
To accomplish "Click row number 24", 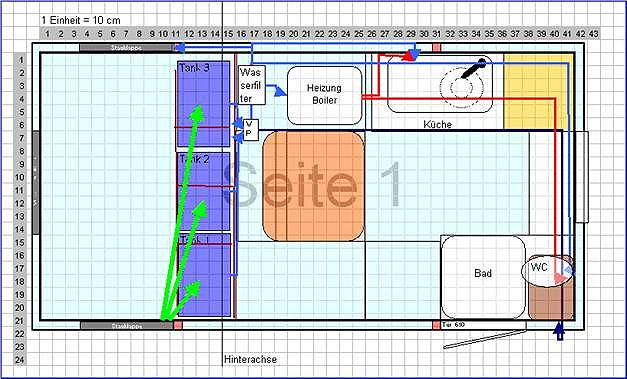I will [x=20, y=360].
